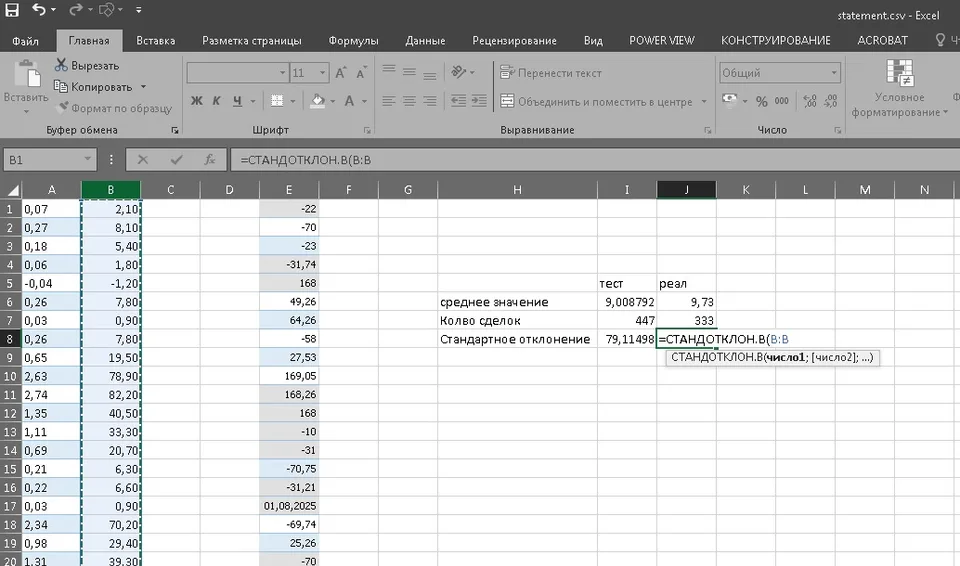The width and height of the screenshot is (960, 566).
Task: Click inside the formula bar text
Action: [x=305, y=160]
